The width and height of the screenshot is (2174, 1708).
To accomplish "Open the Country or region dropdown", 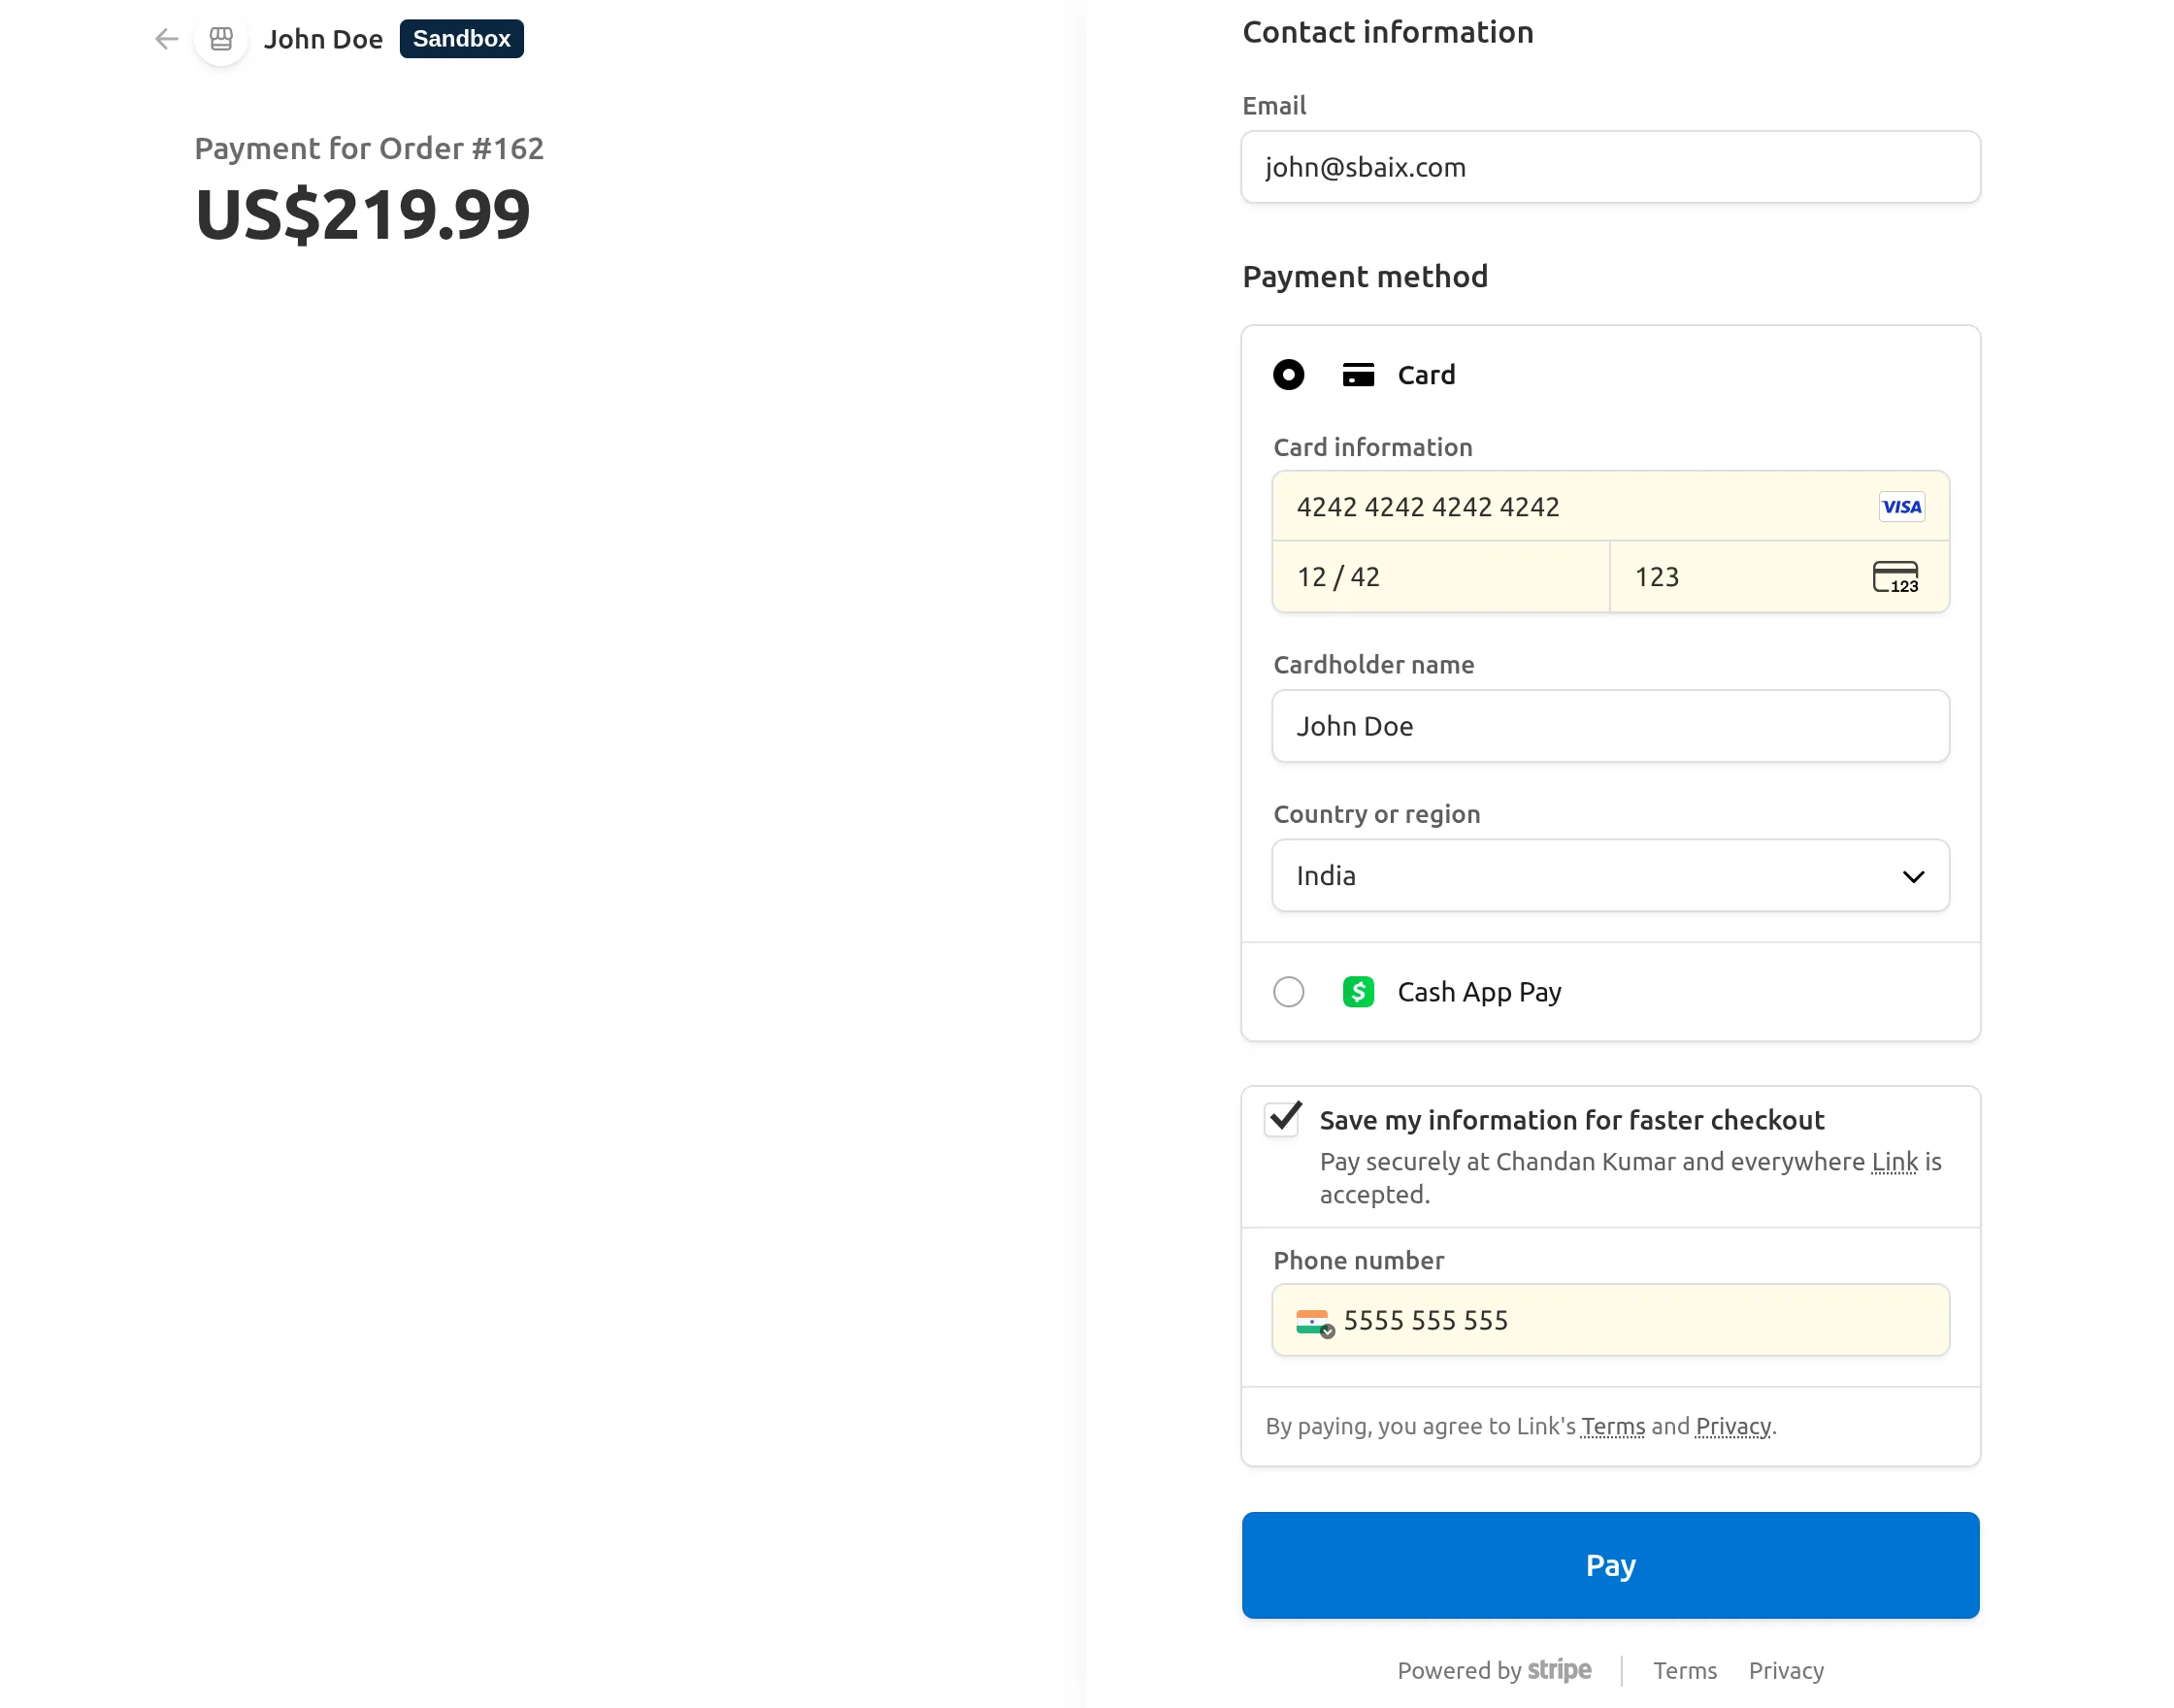I will pos(1609,876).
